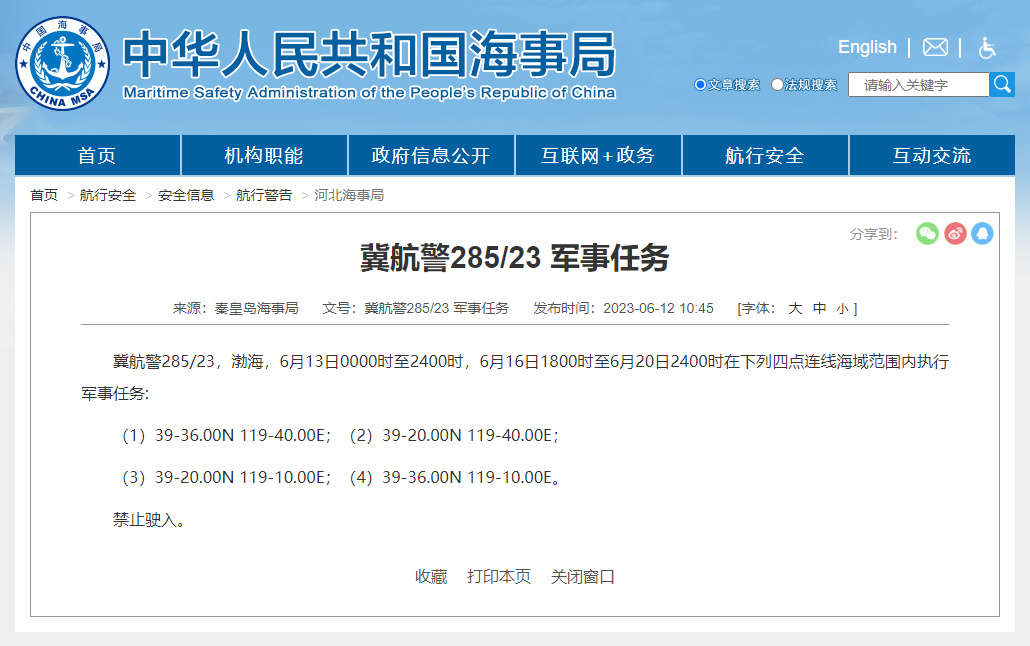Go to 安全信息 in the breadcrumb
Image resolution: width=1030 pixels, height=646 pixels.
[186, 195]
